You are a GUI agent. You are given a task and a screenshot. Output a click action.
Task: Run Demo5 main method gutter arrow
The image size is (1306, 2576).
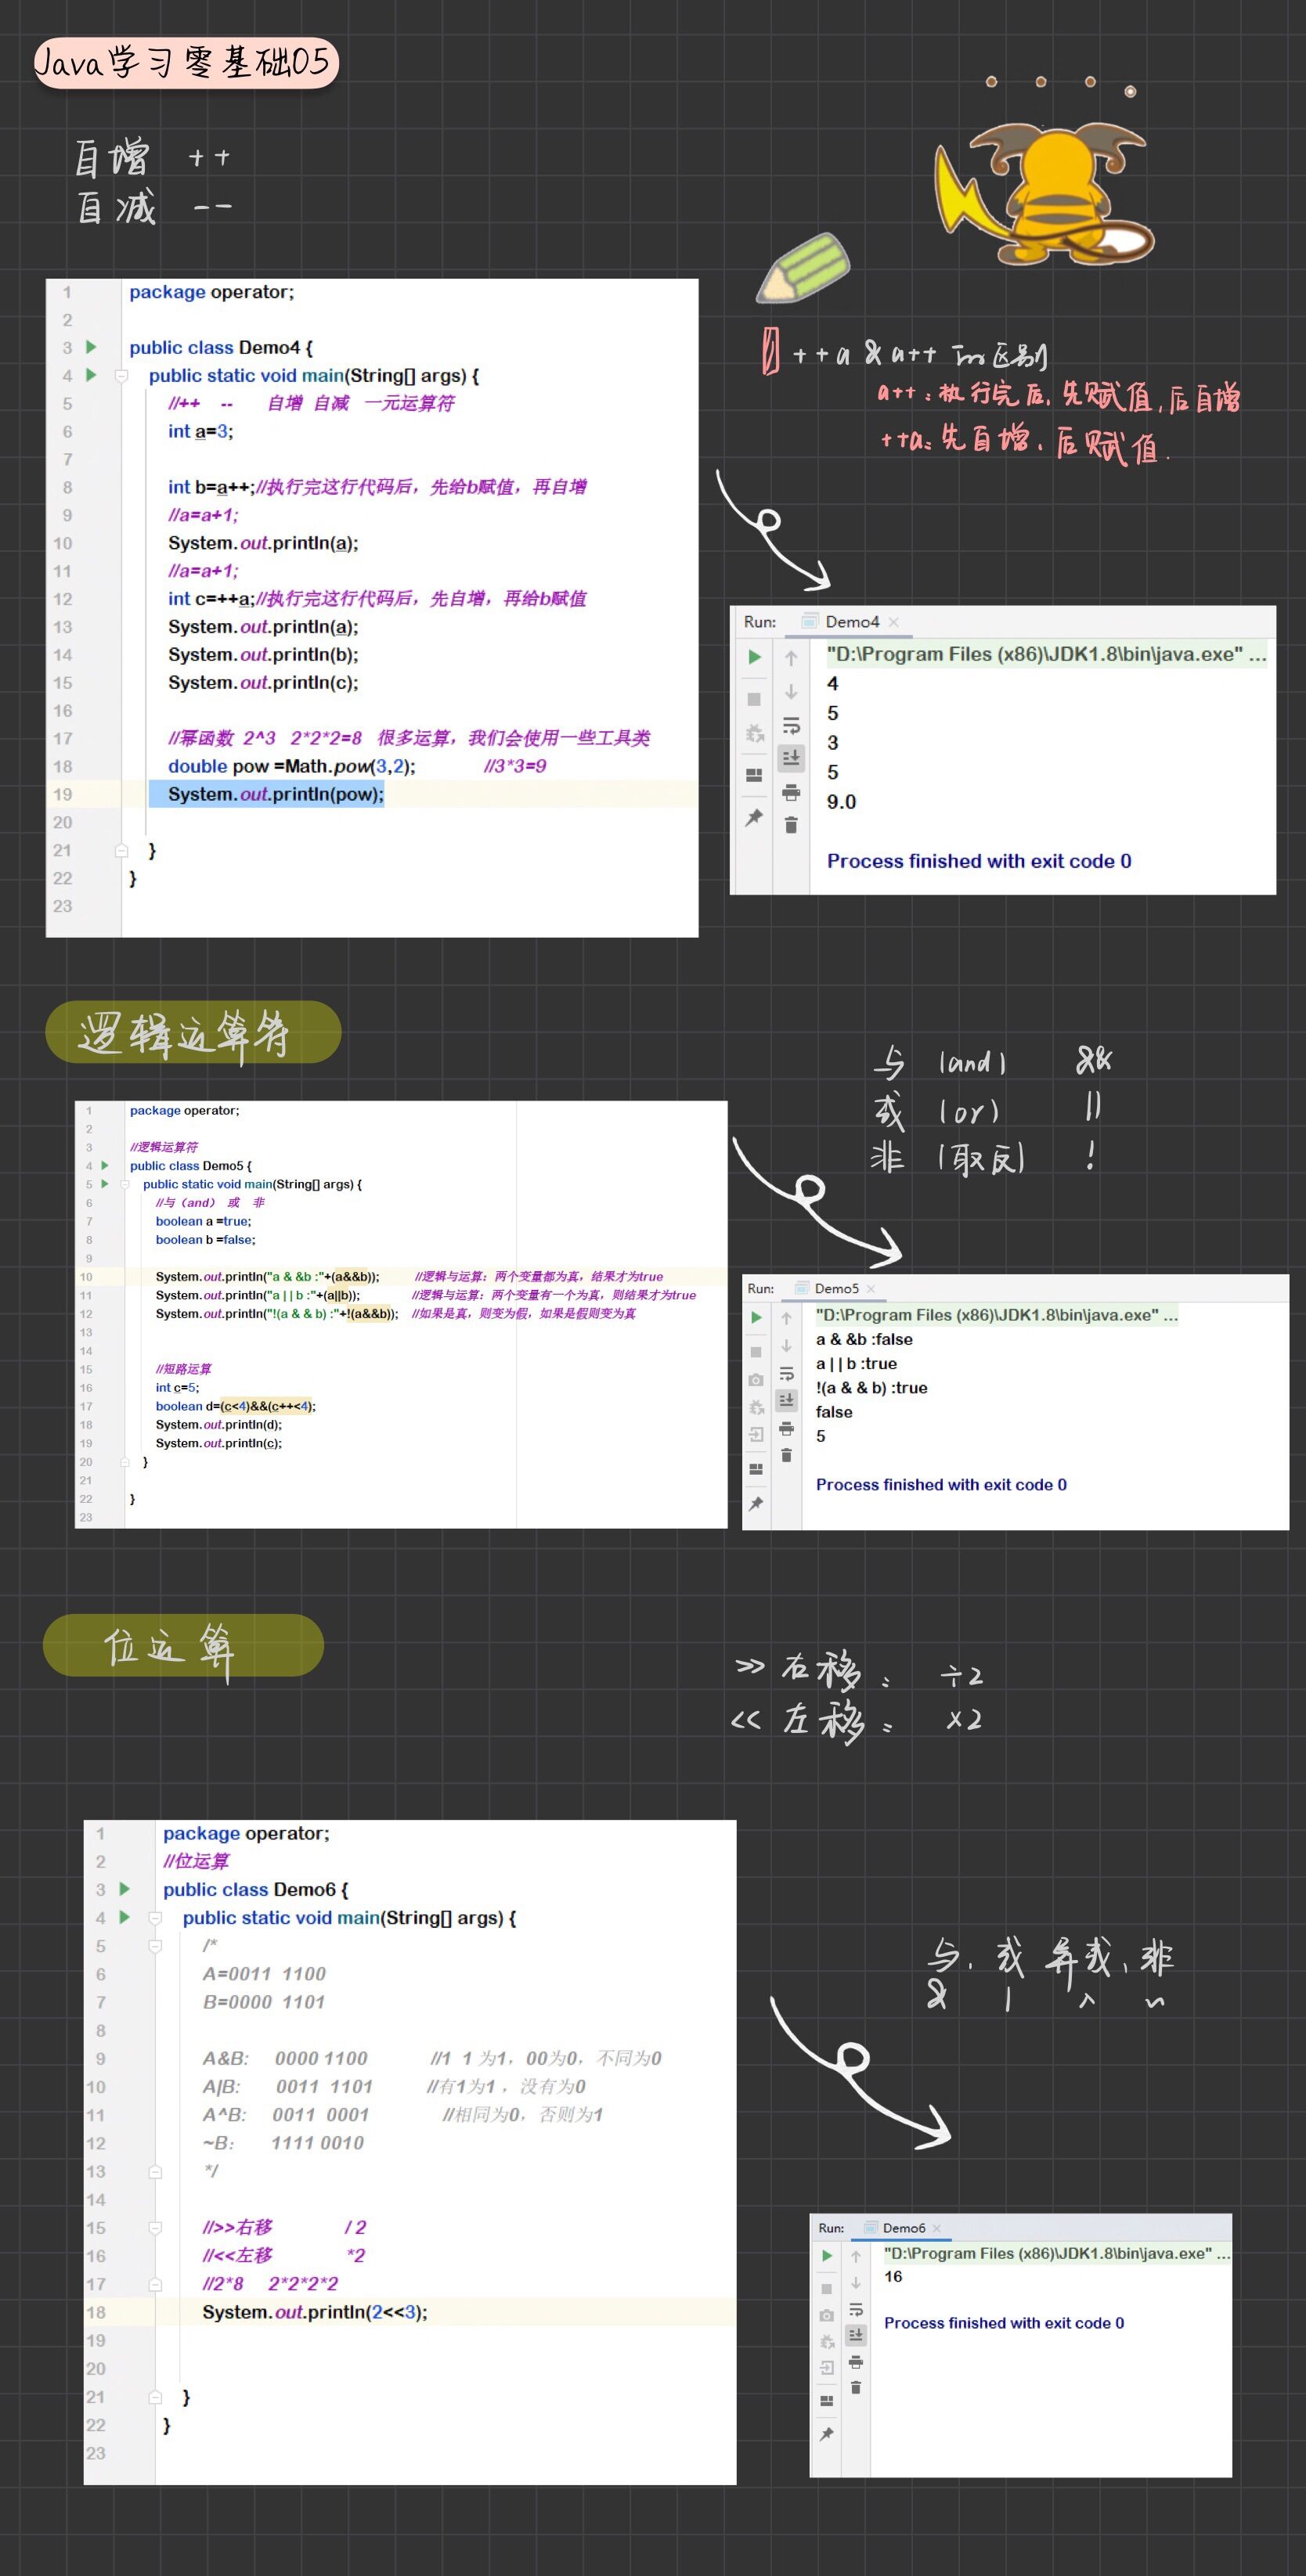tap(105, 1184)
